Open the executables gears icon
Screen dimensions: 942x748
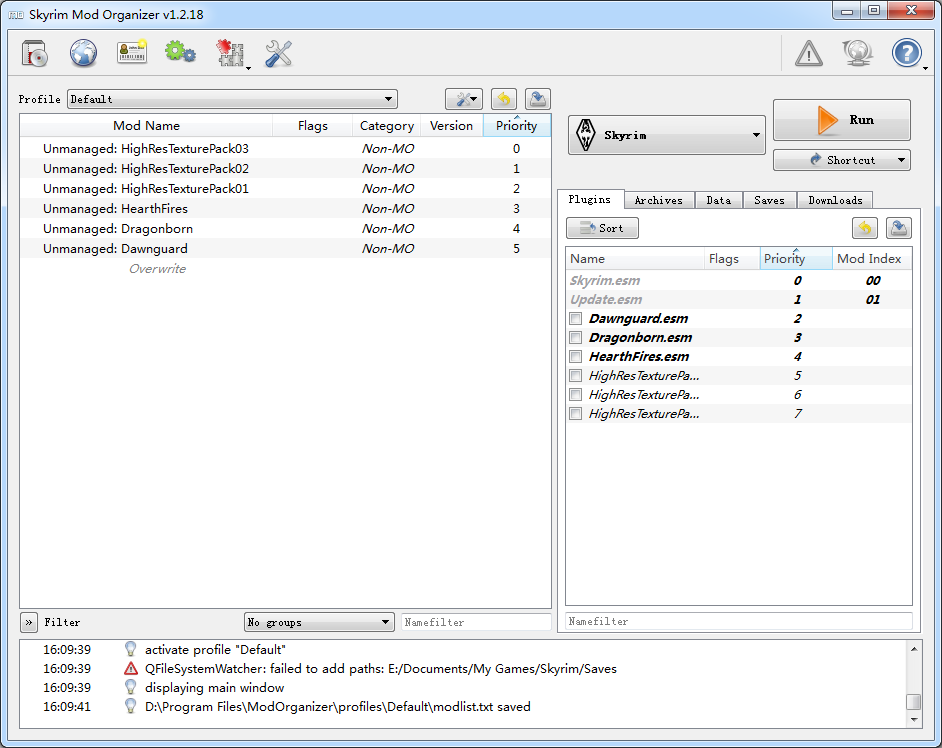point(180,52)
